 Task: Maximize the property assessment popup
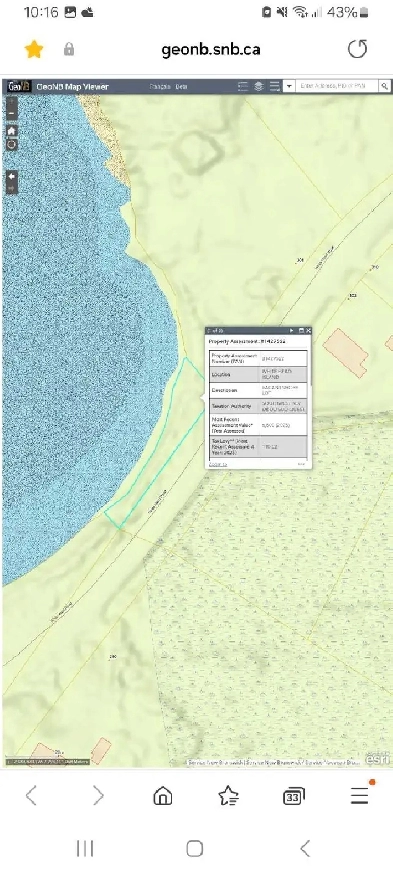tap(301, 331)
